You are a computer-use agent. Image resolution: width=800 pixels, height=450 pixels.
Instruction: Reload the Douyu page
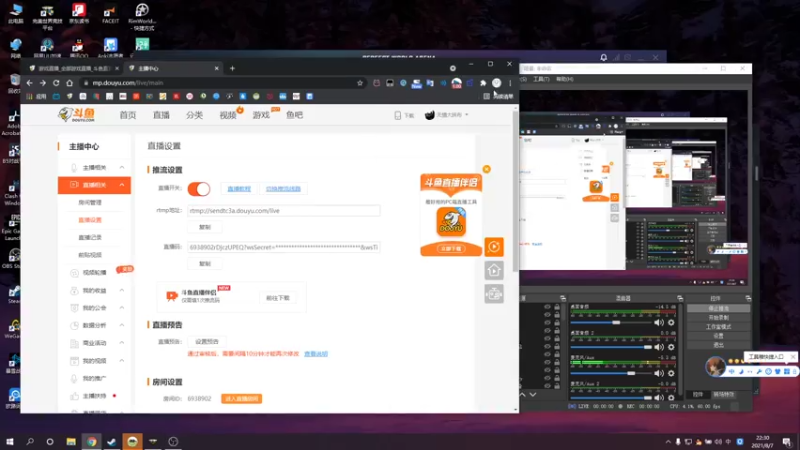coord(56,83)
